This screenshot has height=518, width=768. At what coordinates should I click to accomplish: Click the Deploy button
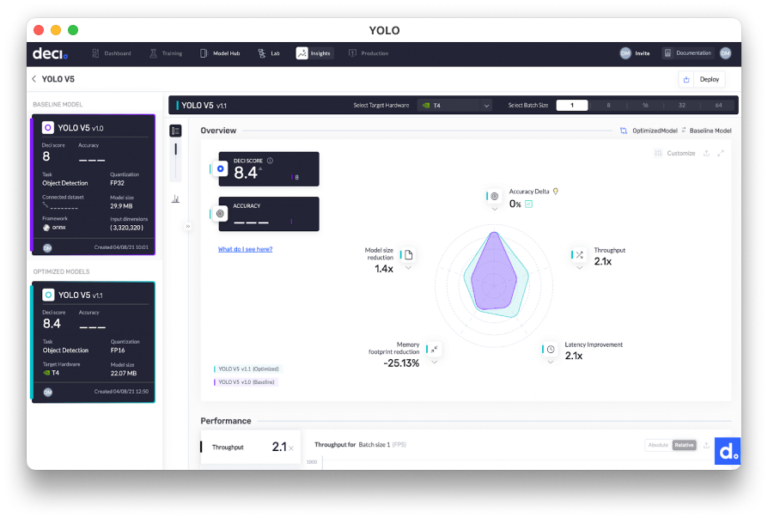[709, 79]
